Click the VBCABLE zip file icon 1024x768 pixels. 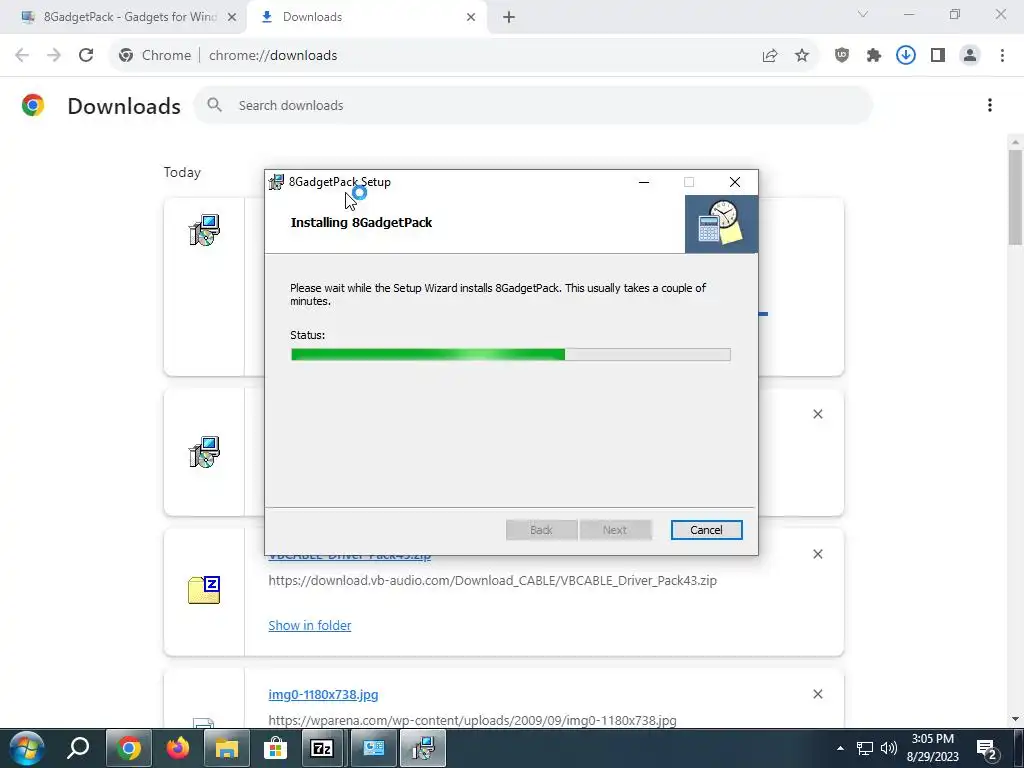click(204, 590)
